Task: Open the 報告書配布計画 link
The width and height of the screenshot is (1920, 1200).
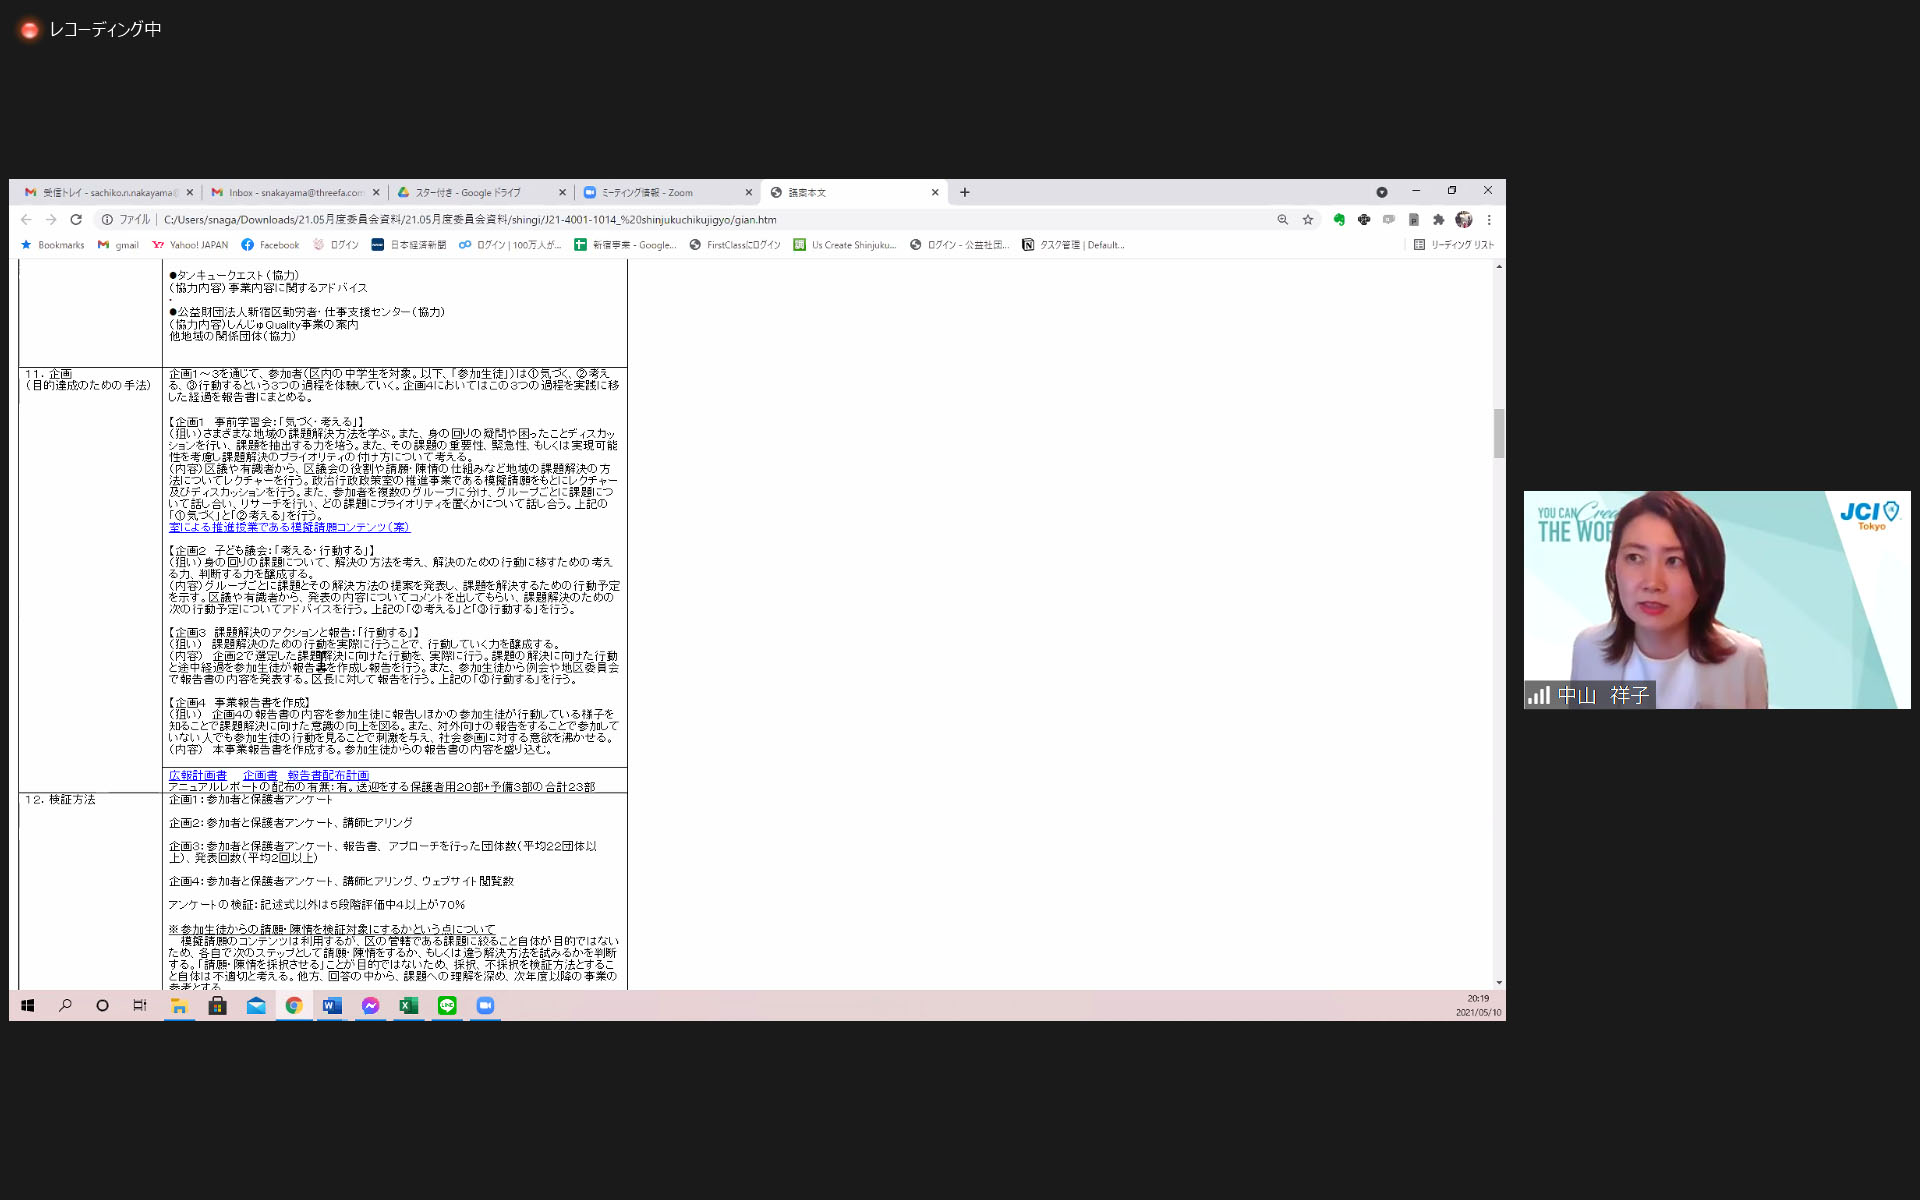Action: (x=328, y=776)
